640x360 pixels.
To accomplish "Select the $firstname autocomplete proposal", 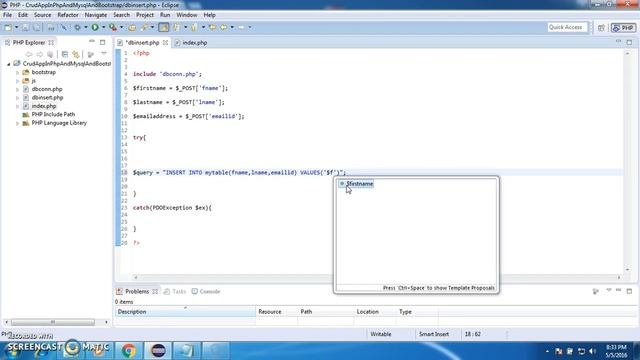I will pyautogui.click(x=356, y=184).
